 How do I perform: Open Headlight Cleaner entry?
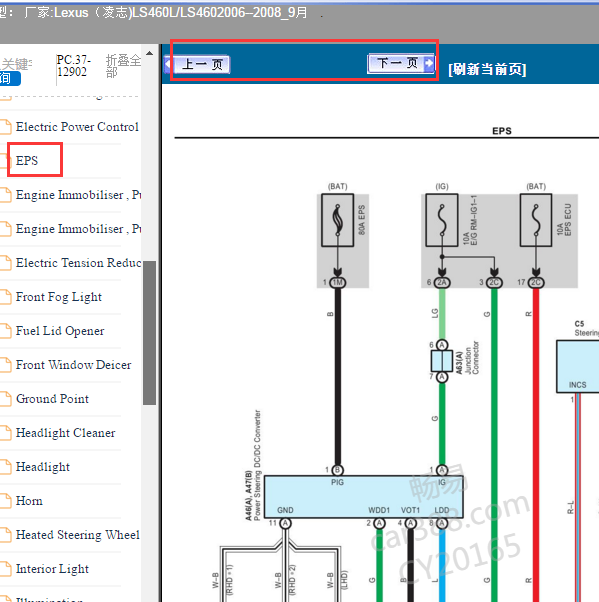coord(65,433)
